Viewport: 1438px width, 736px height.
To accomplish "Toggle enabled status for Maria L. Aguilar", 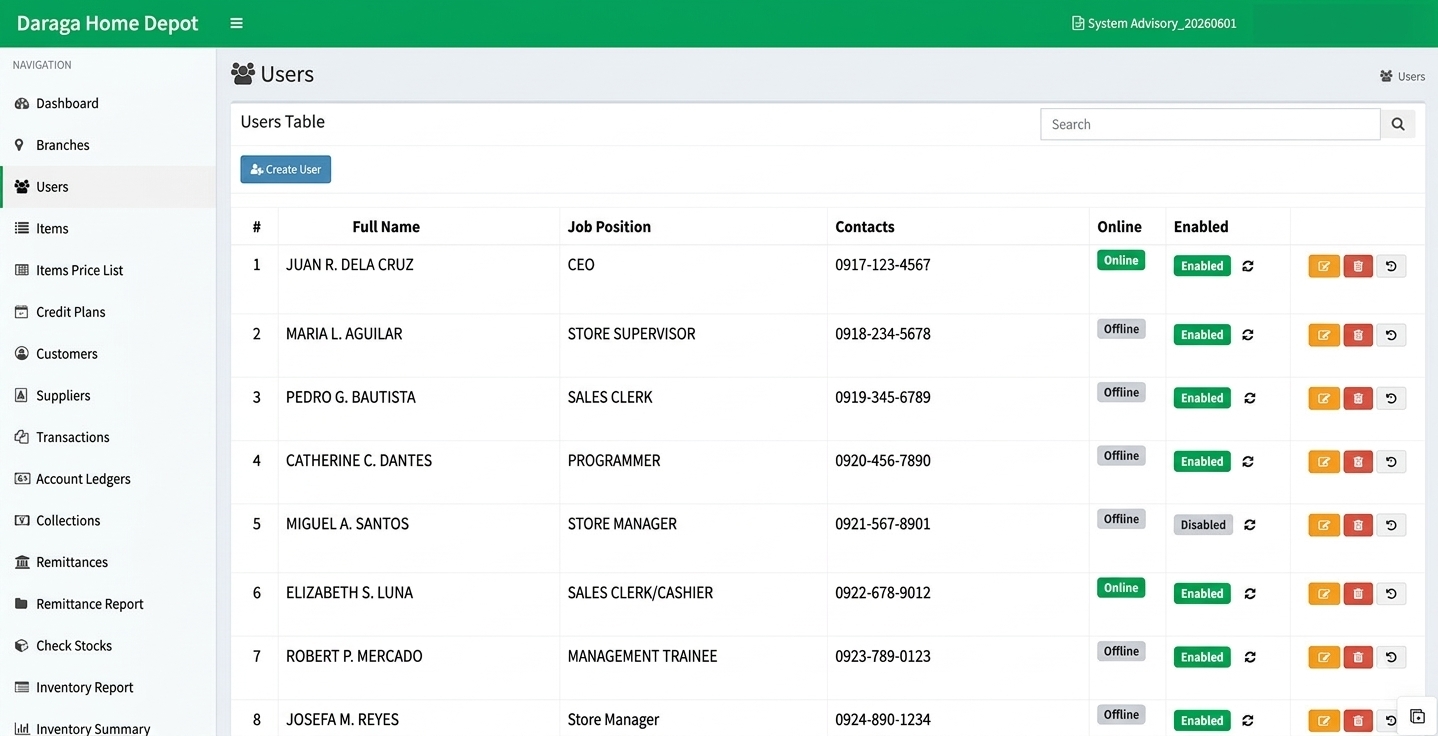I will coord(1248,335).
